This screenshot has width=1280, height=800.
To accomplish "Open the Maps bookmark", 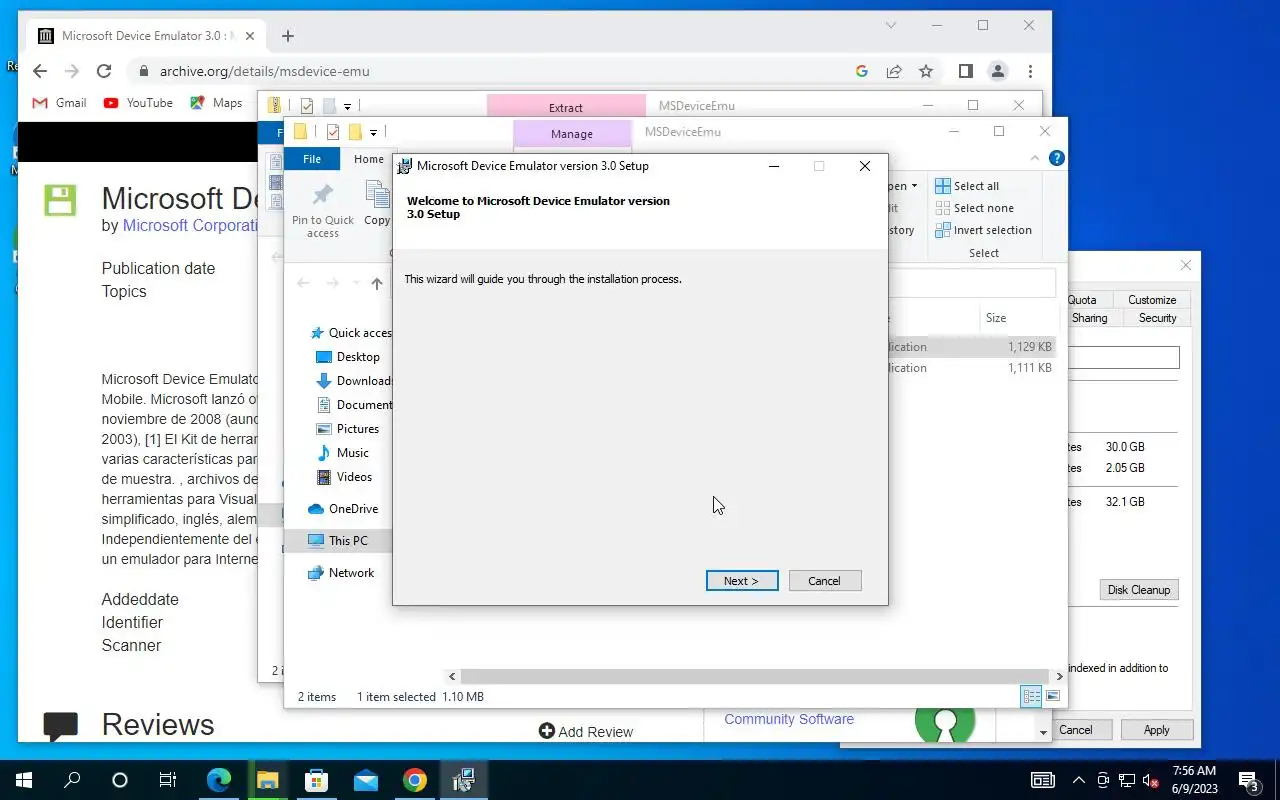I will [216, 103].
